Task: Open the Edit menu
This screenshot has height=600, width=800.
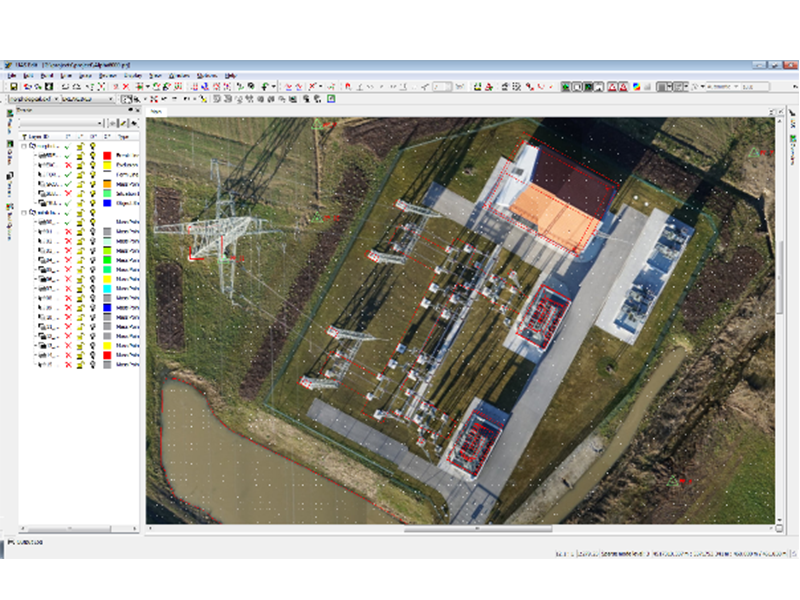Action: pyautogui.click(x=28, y=76)
